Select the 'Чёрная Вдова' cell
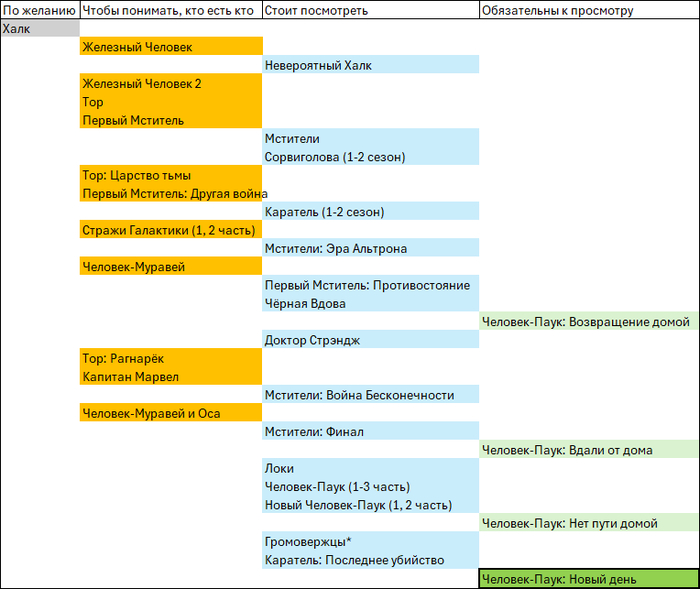This screenshot has height=589, width=700. pos(371,303)
